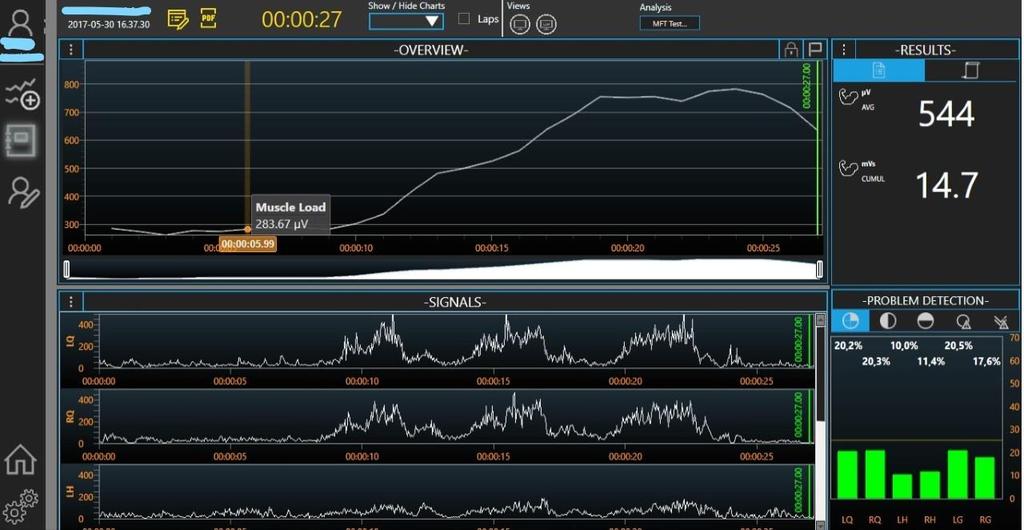
Task: Click the flag icon in the Overview header
Action: [x=814, y=50]
